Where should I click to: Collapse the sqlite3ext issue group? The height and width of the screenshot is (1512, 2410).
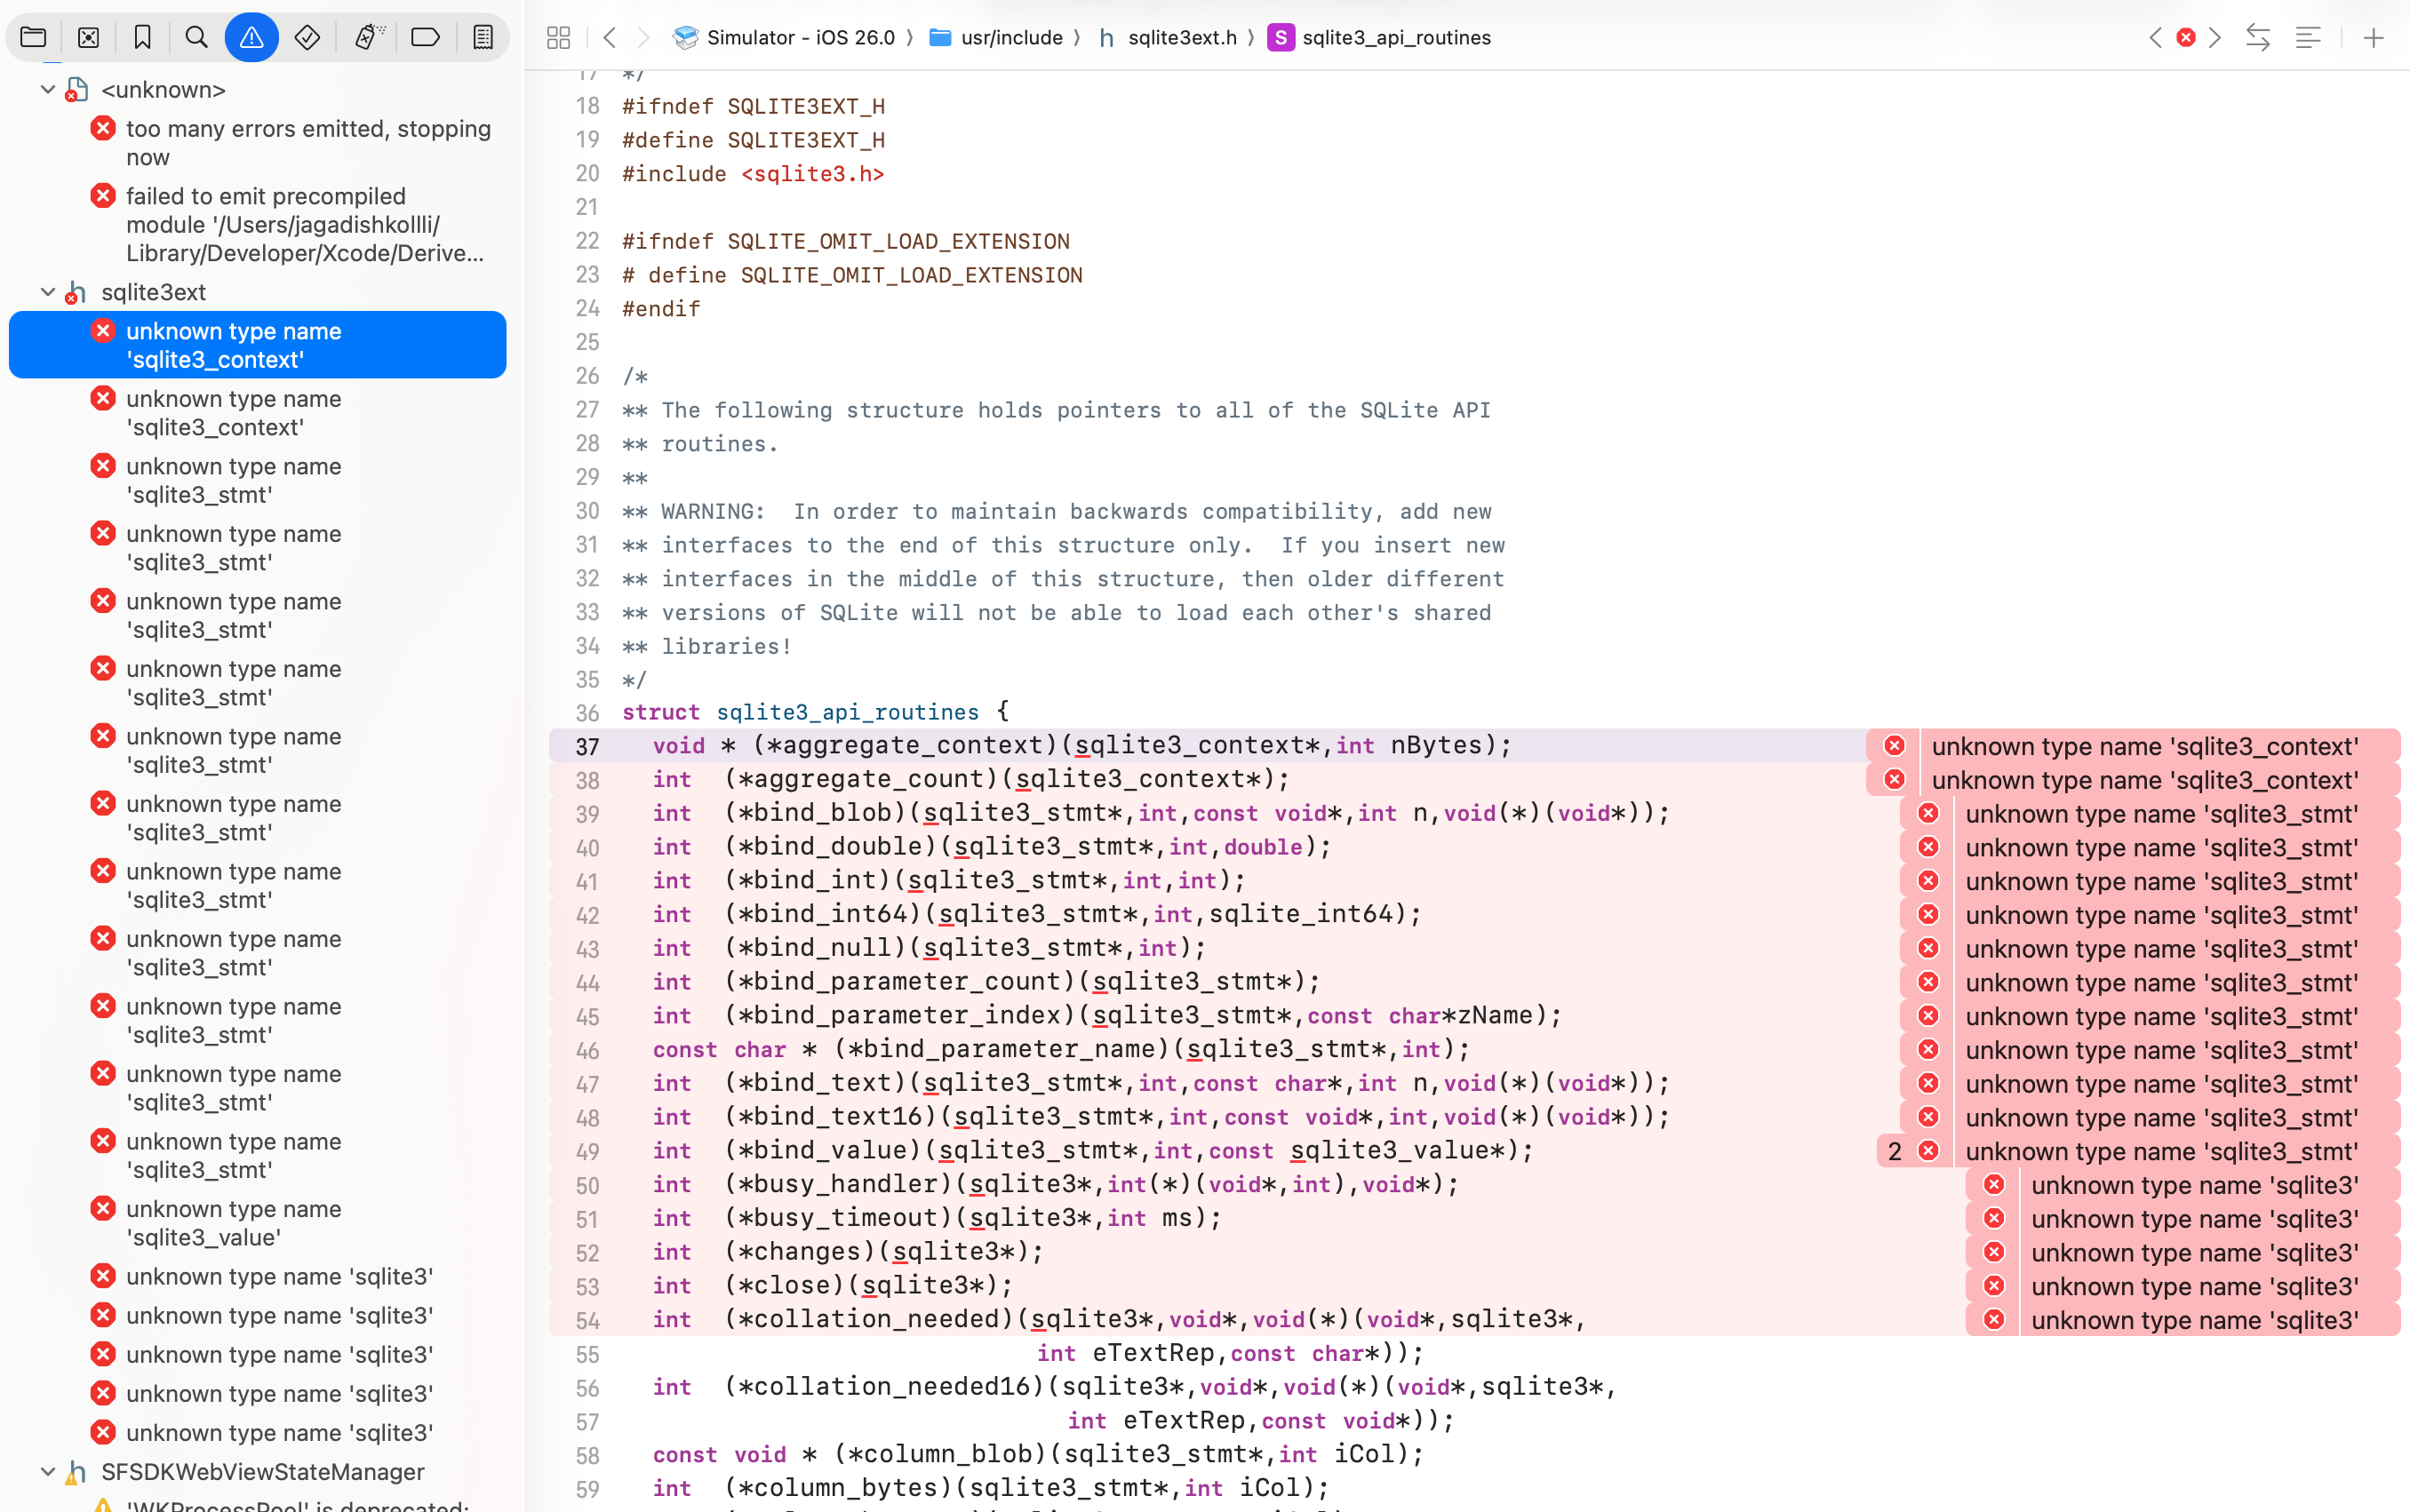tap(47, 292)
